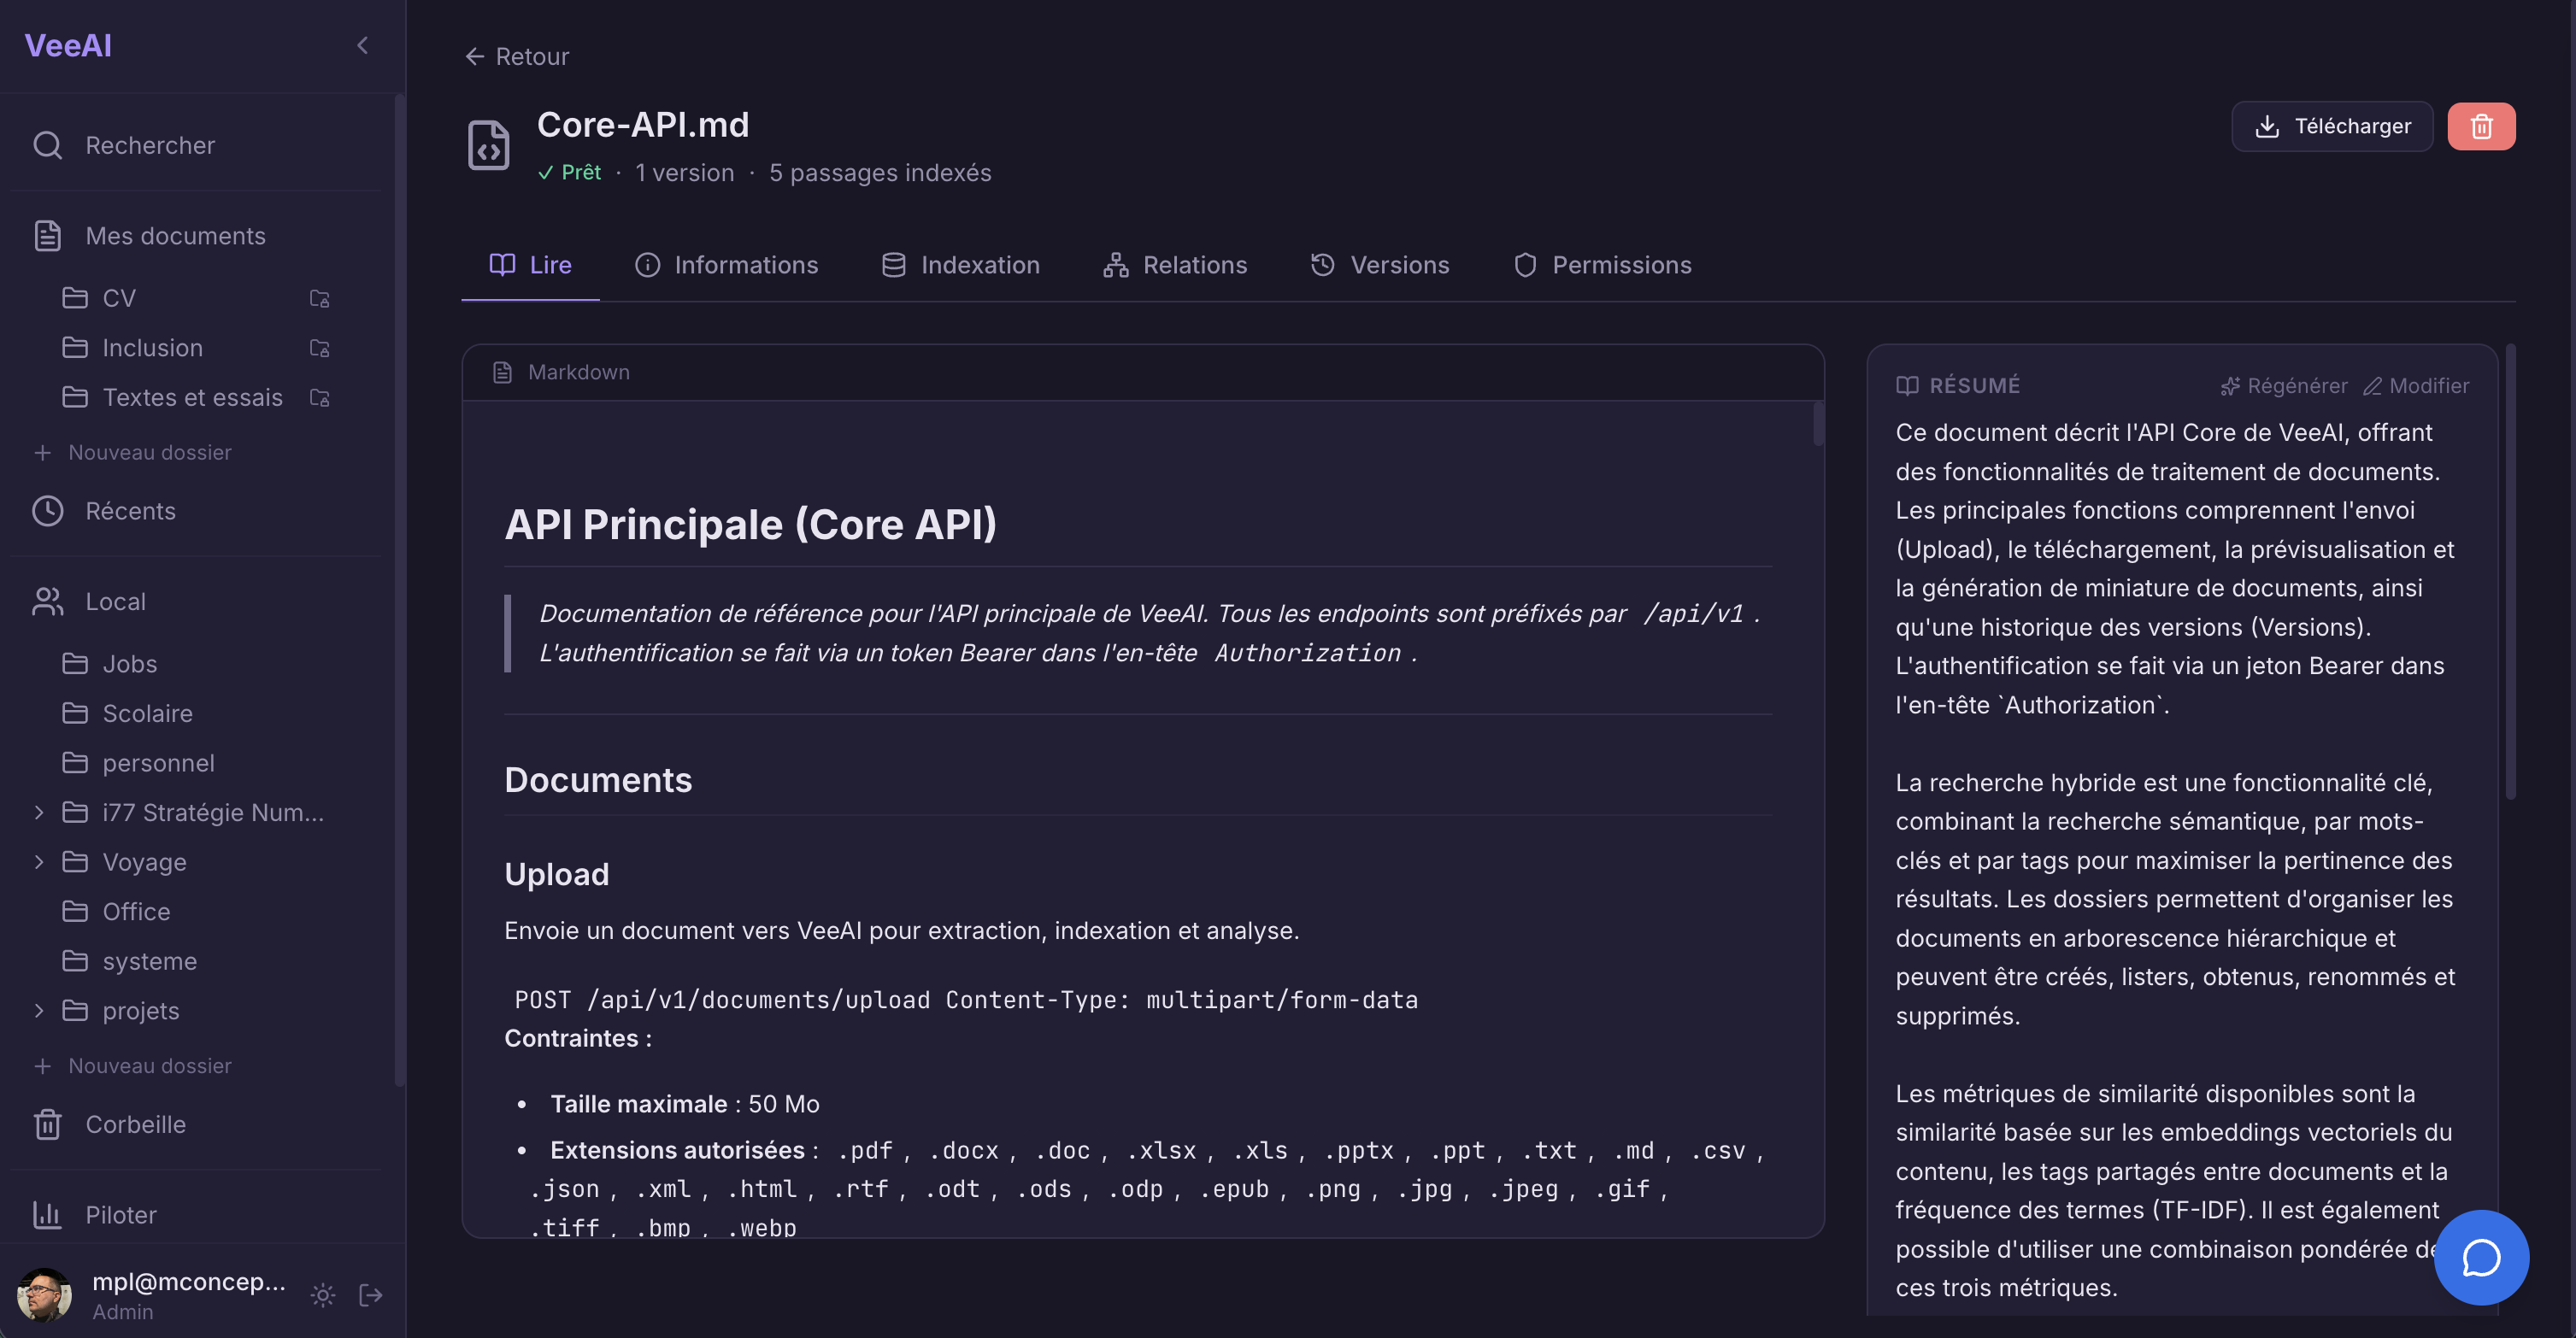The image size is (2576, 1338).
Task: Expand the i77 Stratégie Num folder
Action: [39, 812]
